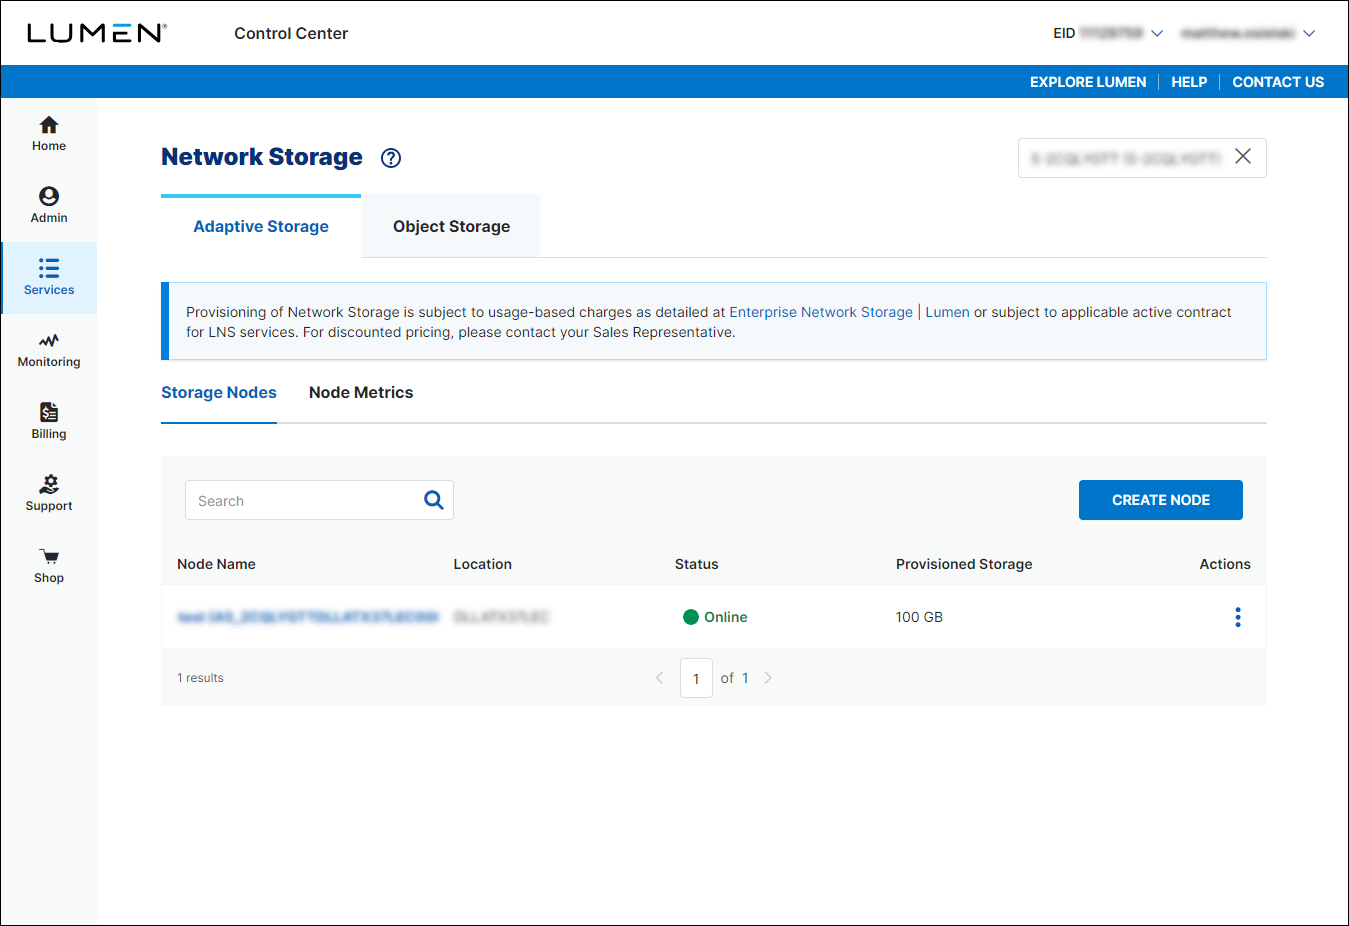Viewport: 1349px width, 926px height.
Task: Click Node Name column header
Action: (x=216, y=564)
